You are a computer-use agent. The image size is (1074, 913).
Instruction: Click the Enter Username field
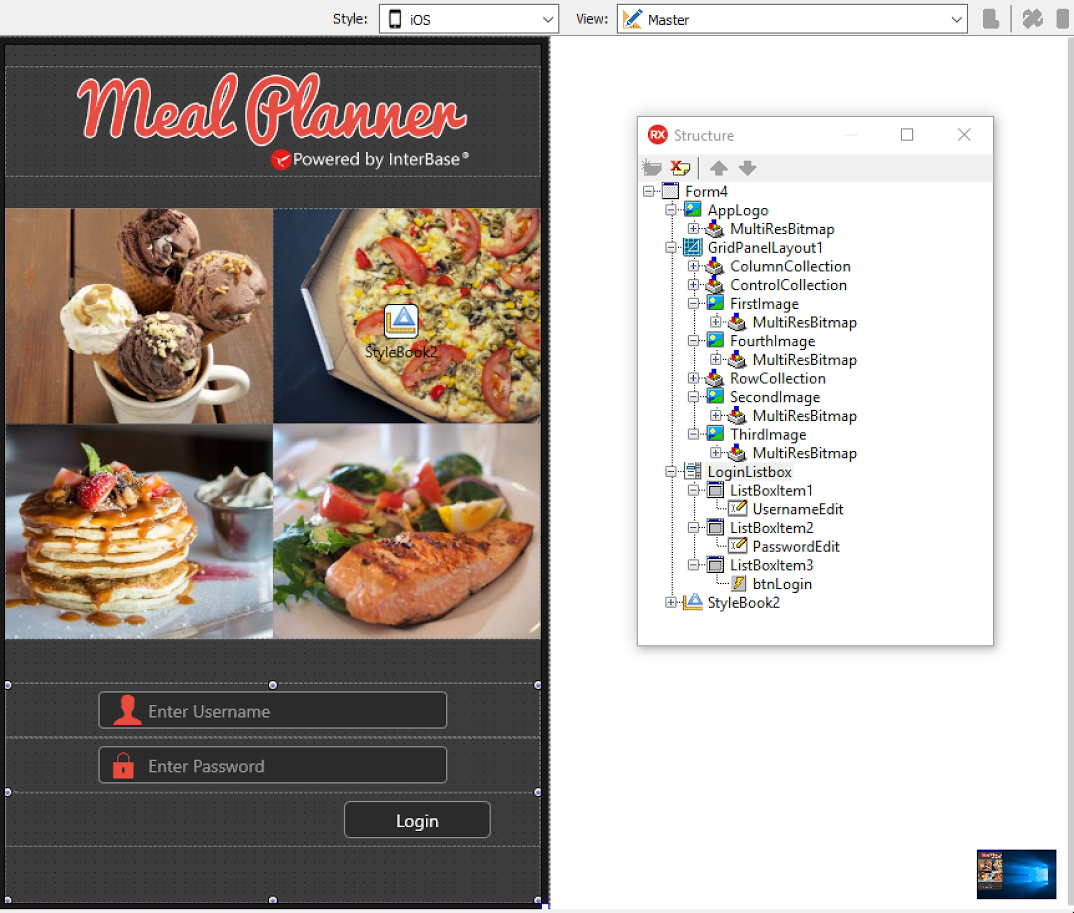click(273, 710)
